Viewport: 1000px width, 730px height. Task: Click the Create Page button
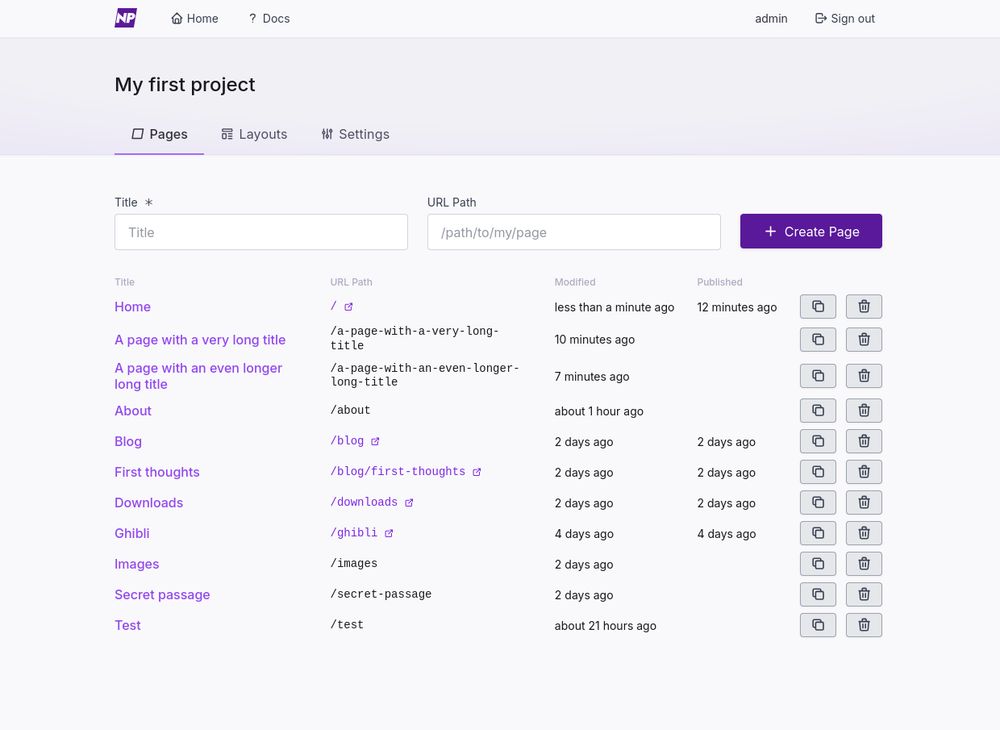point(811,231)
